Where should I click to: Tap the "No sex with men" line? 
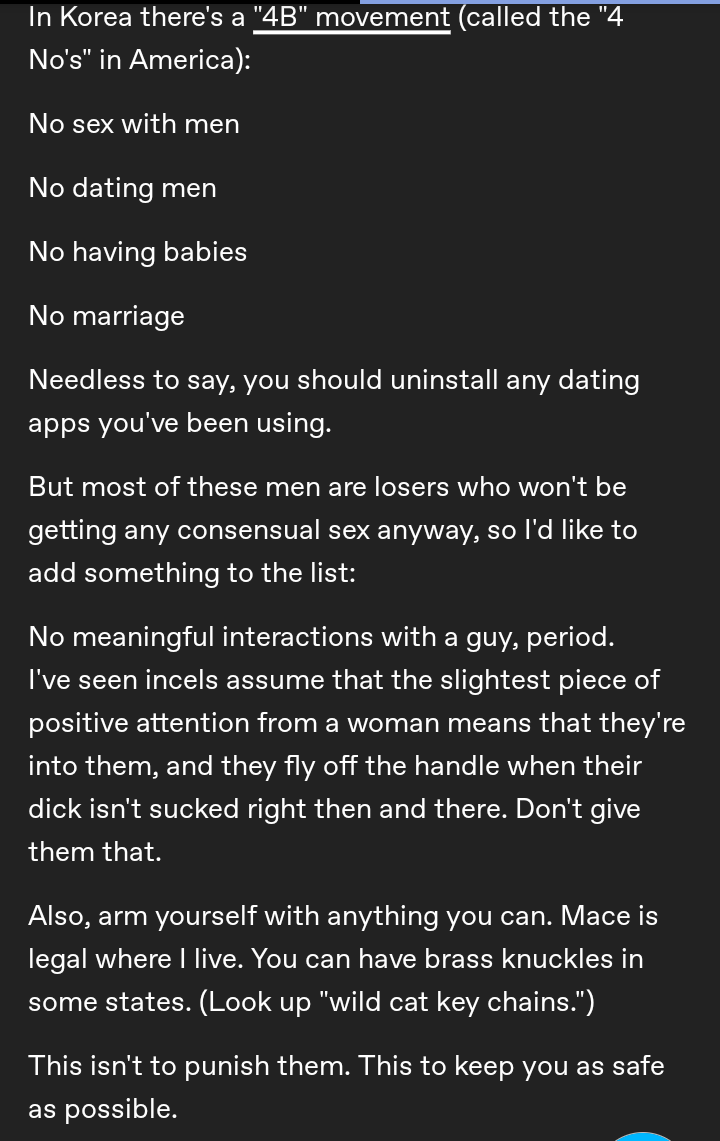pyautogui.click(x=134, y=124)
